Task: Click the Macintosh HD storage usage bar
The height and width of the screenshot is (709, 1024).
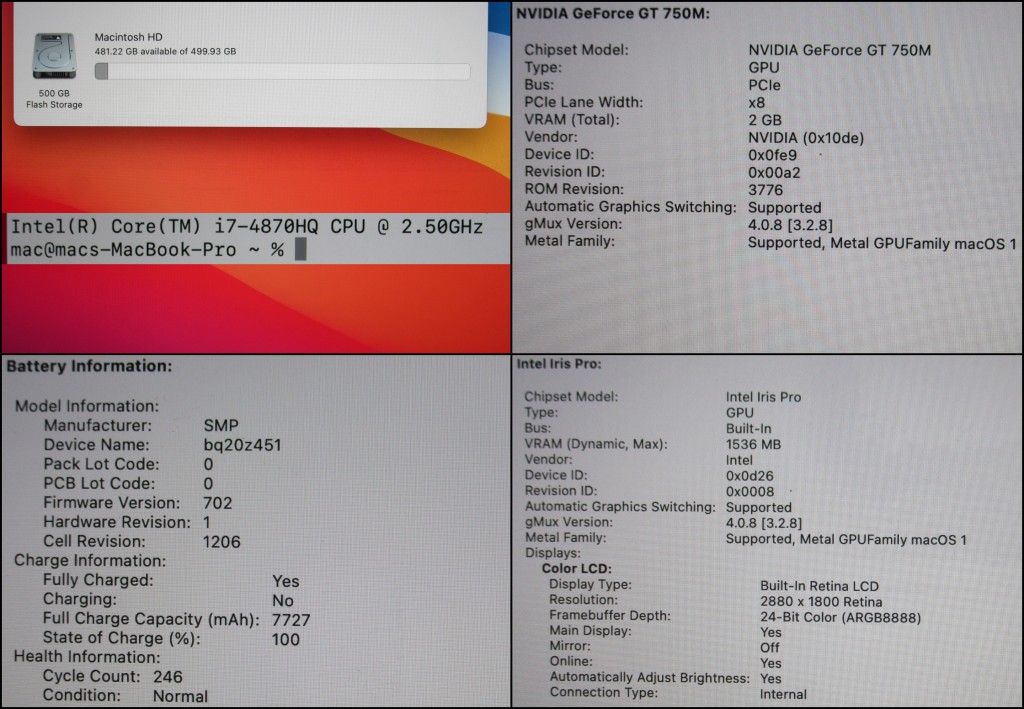Action: coord(282,71)
